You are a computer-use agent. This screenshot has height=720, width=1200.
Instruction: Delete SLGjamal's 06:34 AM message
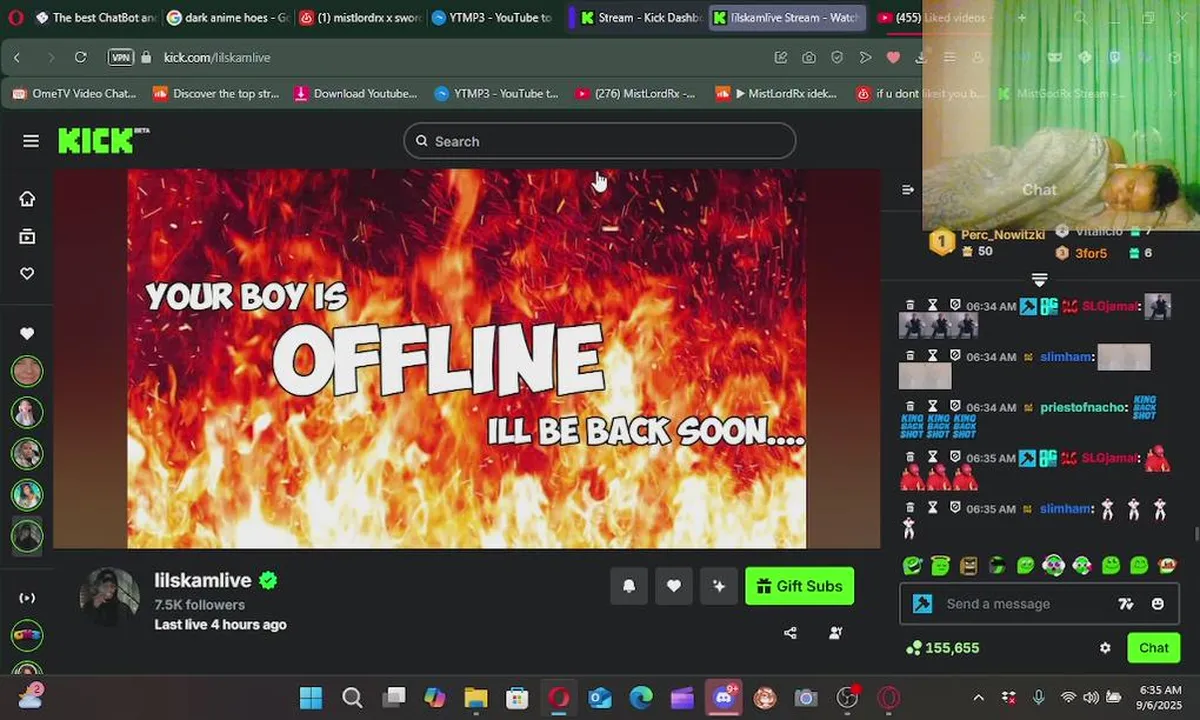tap(910, 304)
